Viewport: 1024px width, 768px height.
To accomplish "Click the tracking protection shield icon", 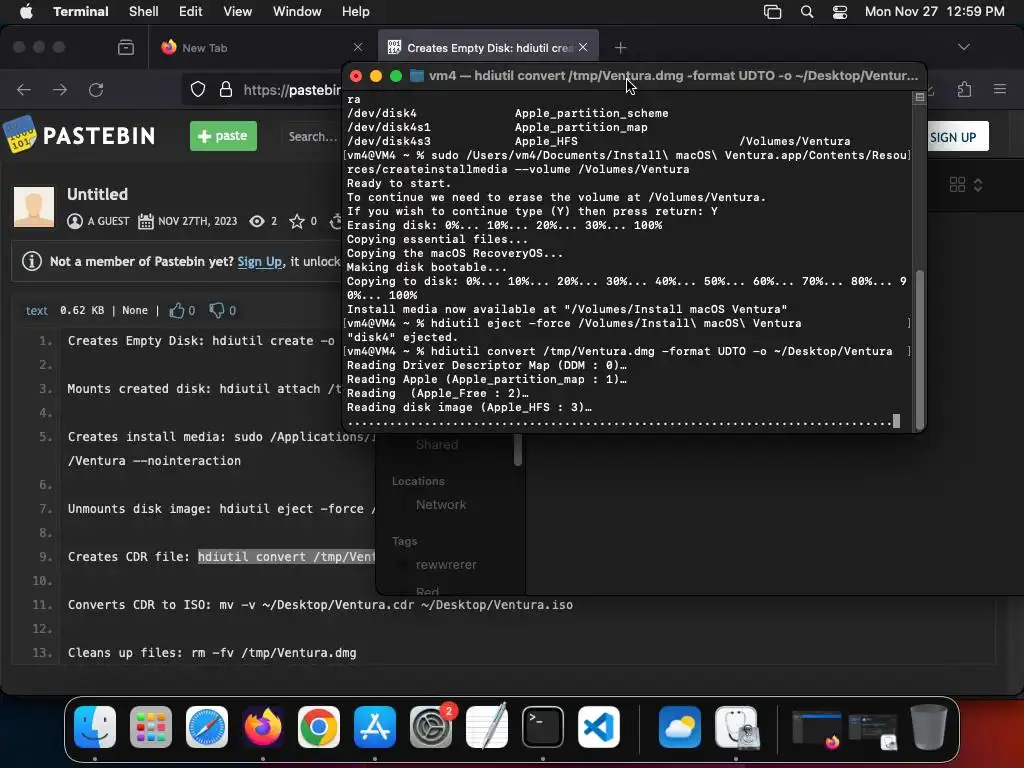I will coord(198,89).
